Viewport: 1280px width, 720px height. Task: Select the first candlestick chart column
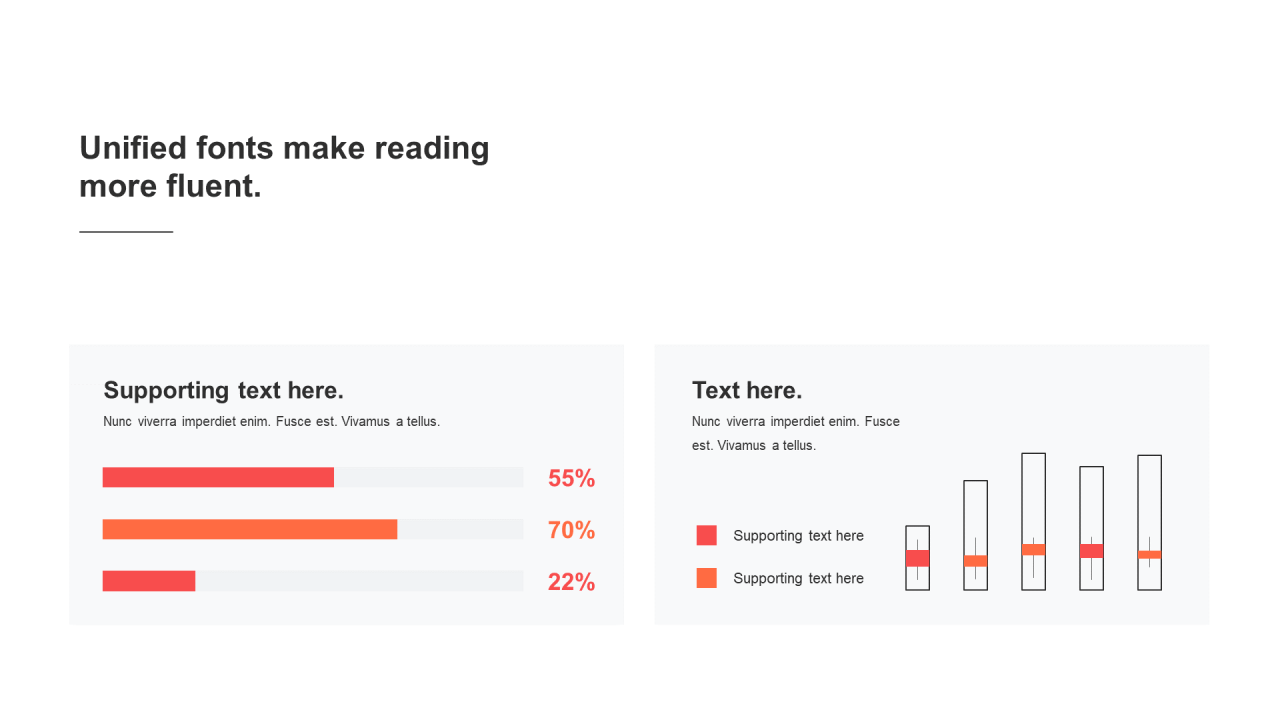pyautogui.click(x=918, y=558)
